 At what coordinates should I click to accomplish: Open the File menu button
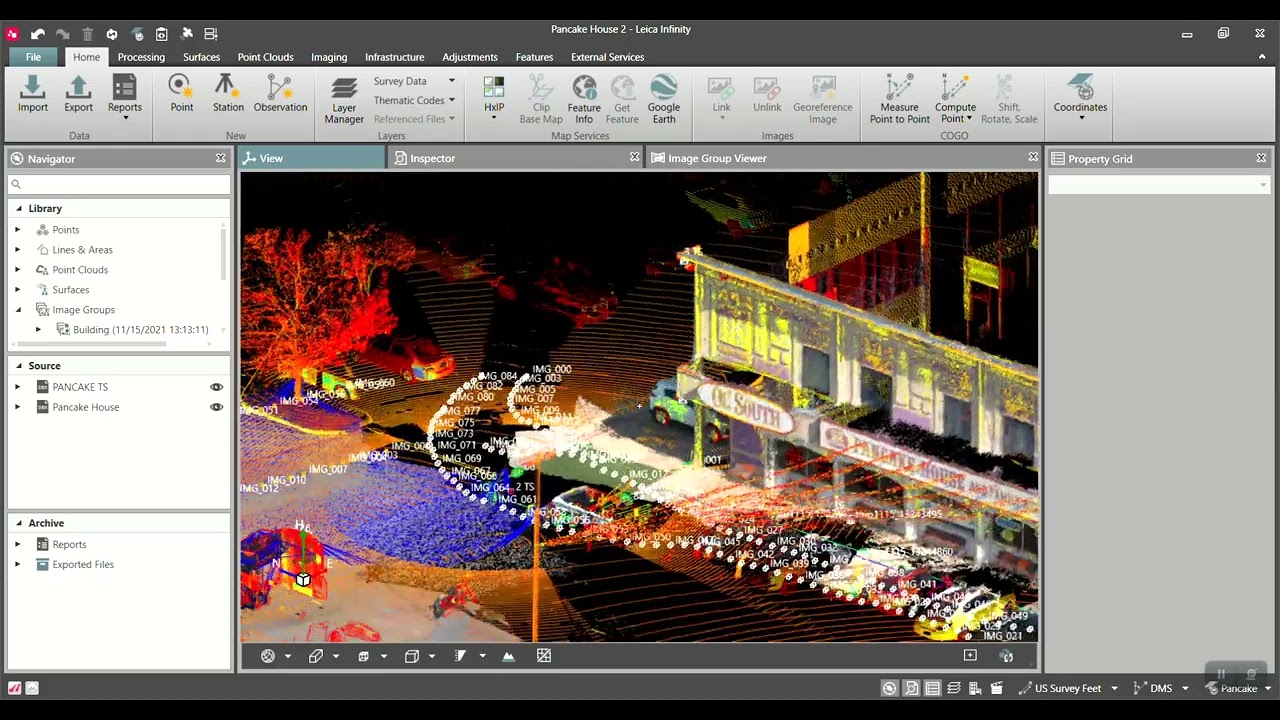coord(33,57)
